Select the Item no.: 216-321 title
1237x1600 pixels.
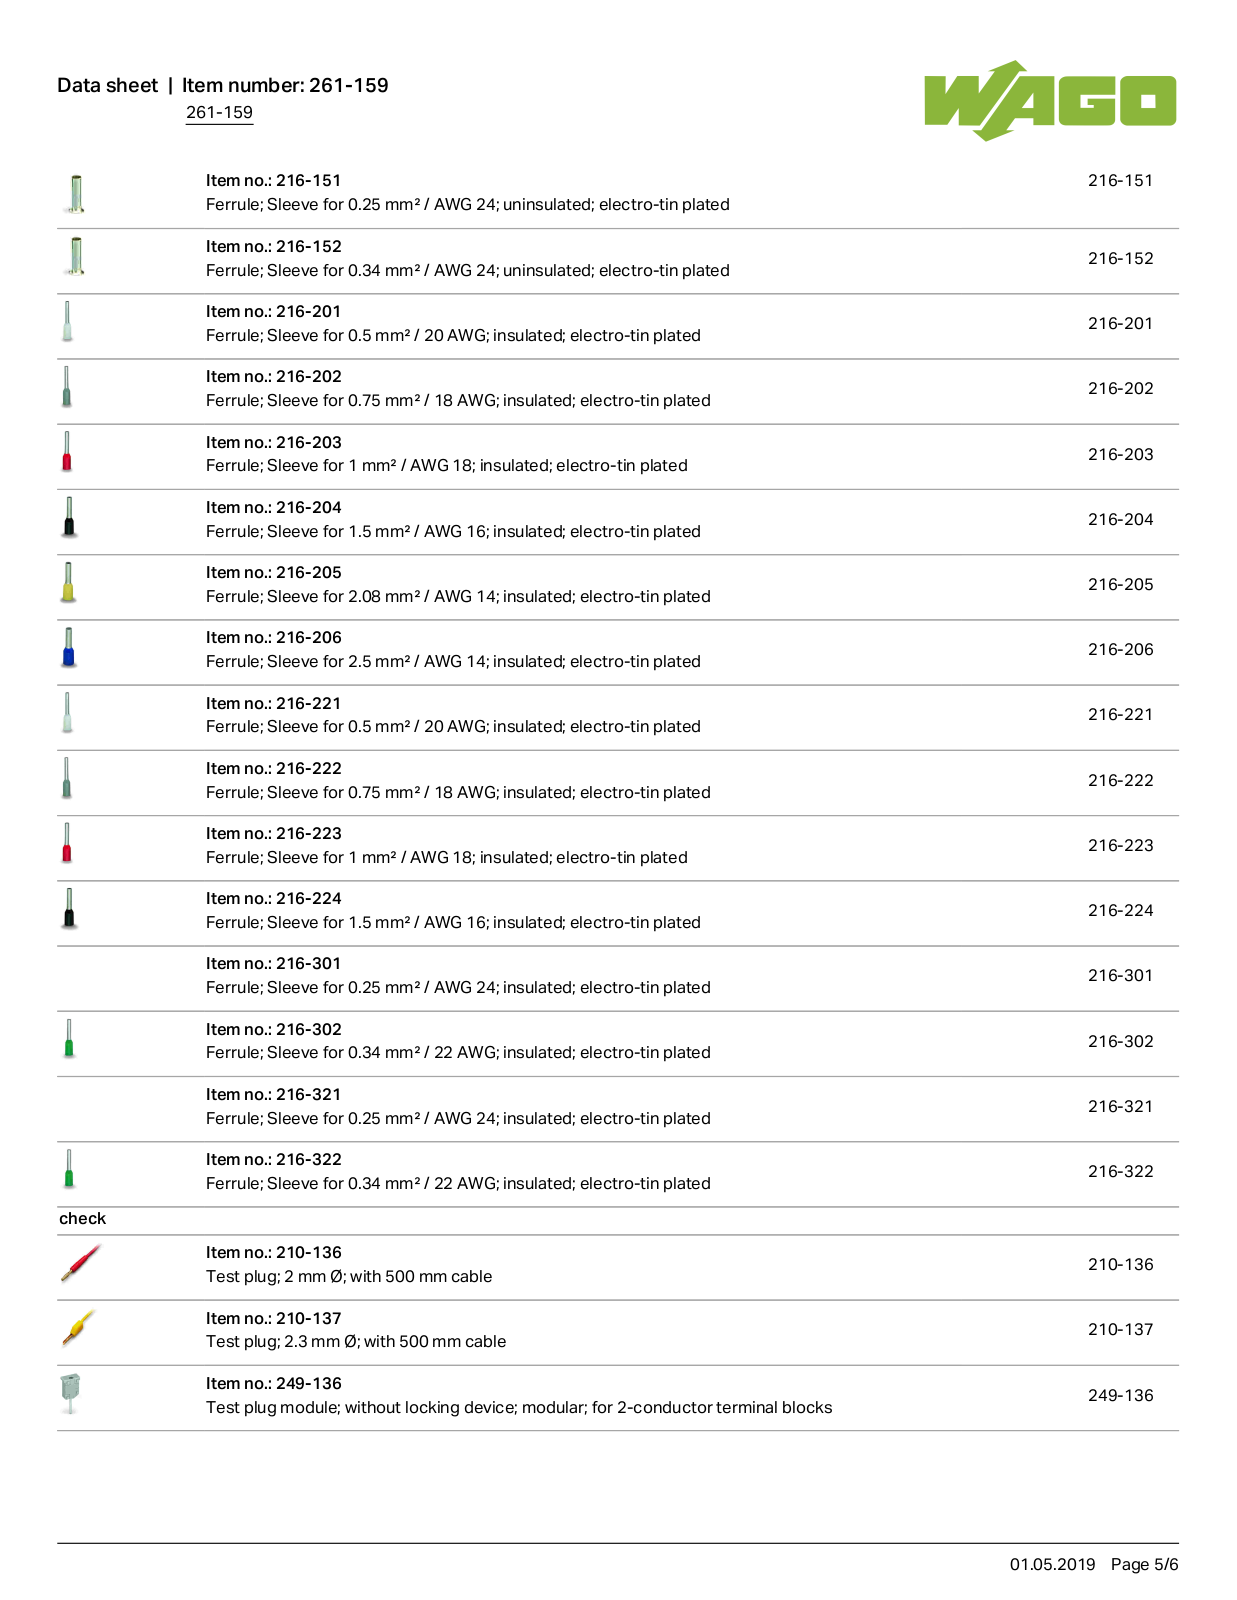tap(273, 1094)
